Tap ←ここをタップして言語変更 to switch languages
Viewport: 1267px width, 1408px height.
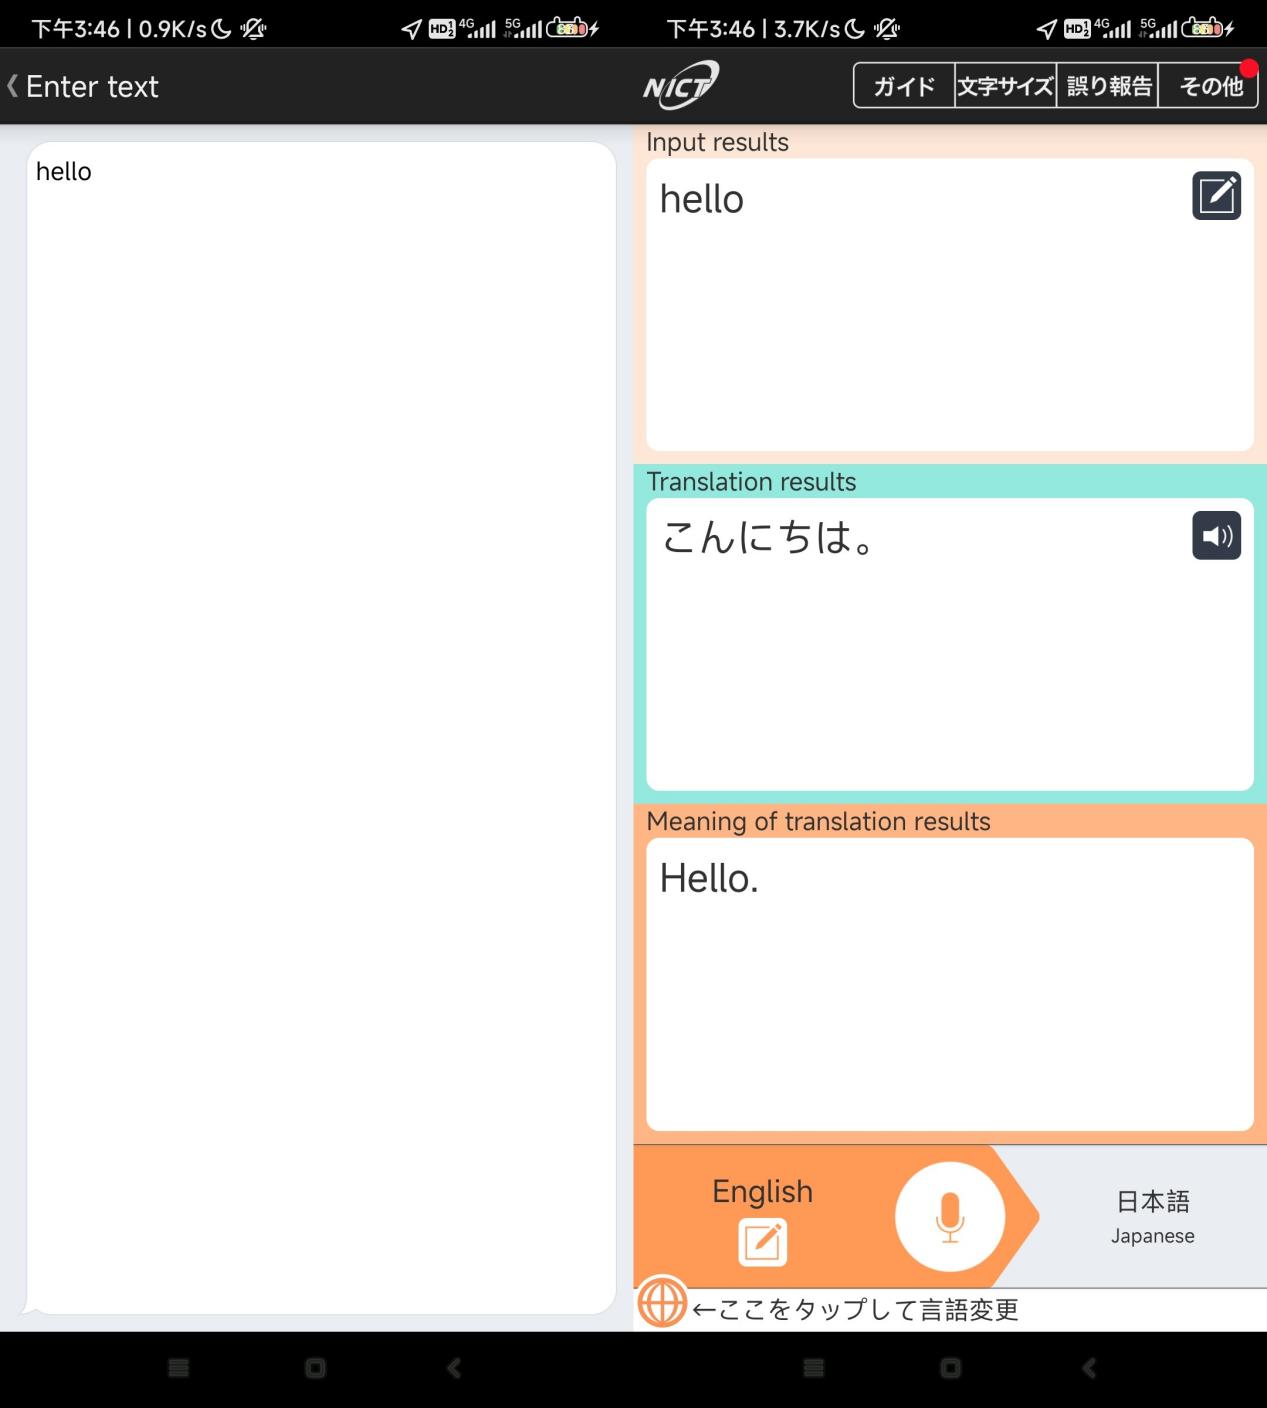click(x=855, y=1308)
